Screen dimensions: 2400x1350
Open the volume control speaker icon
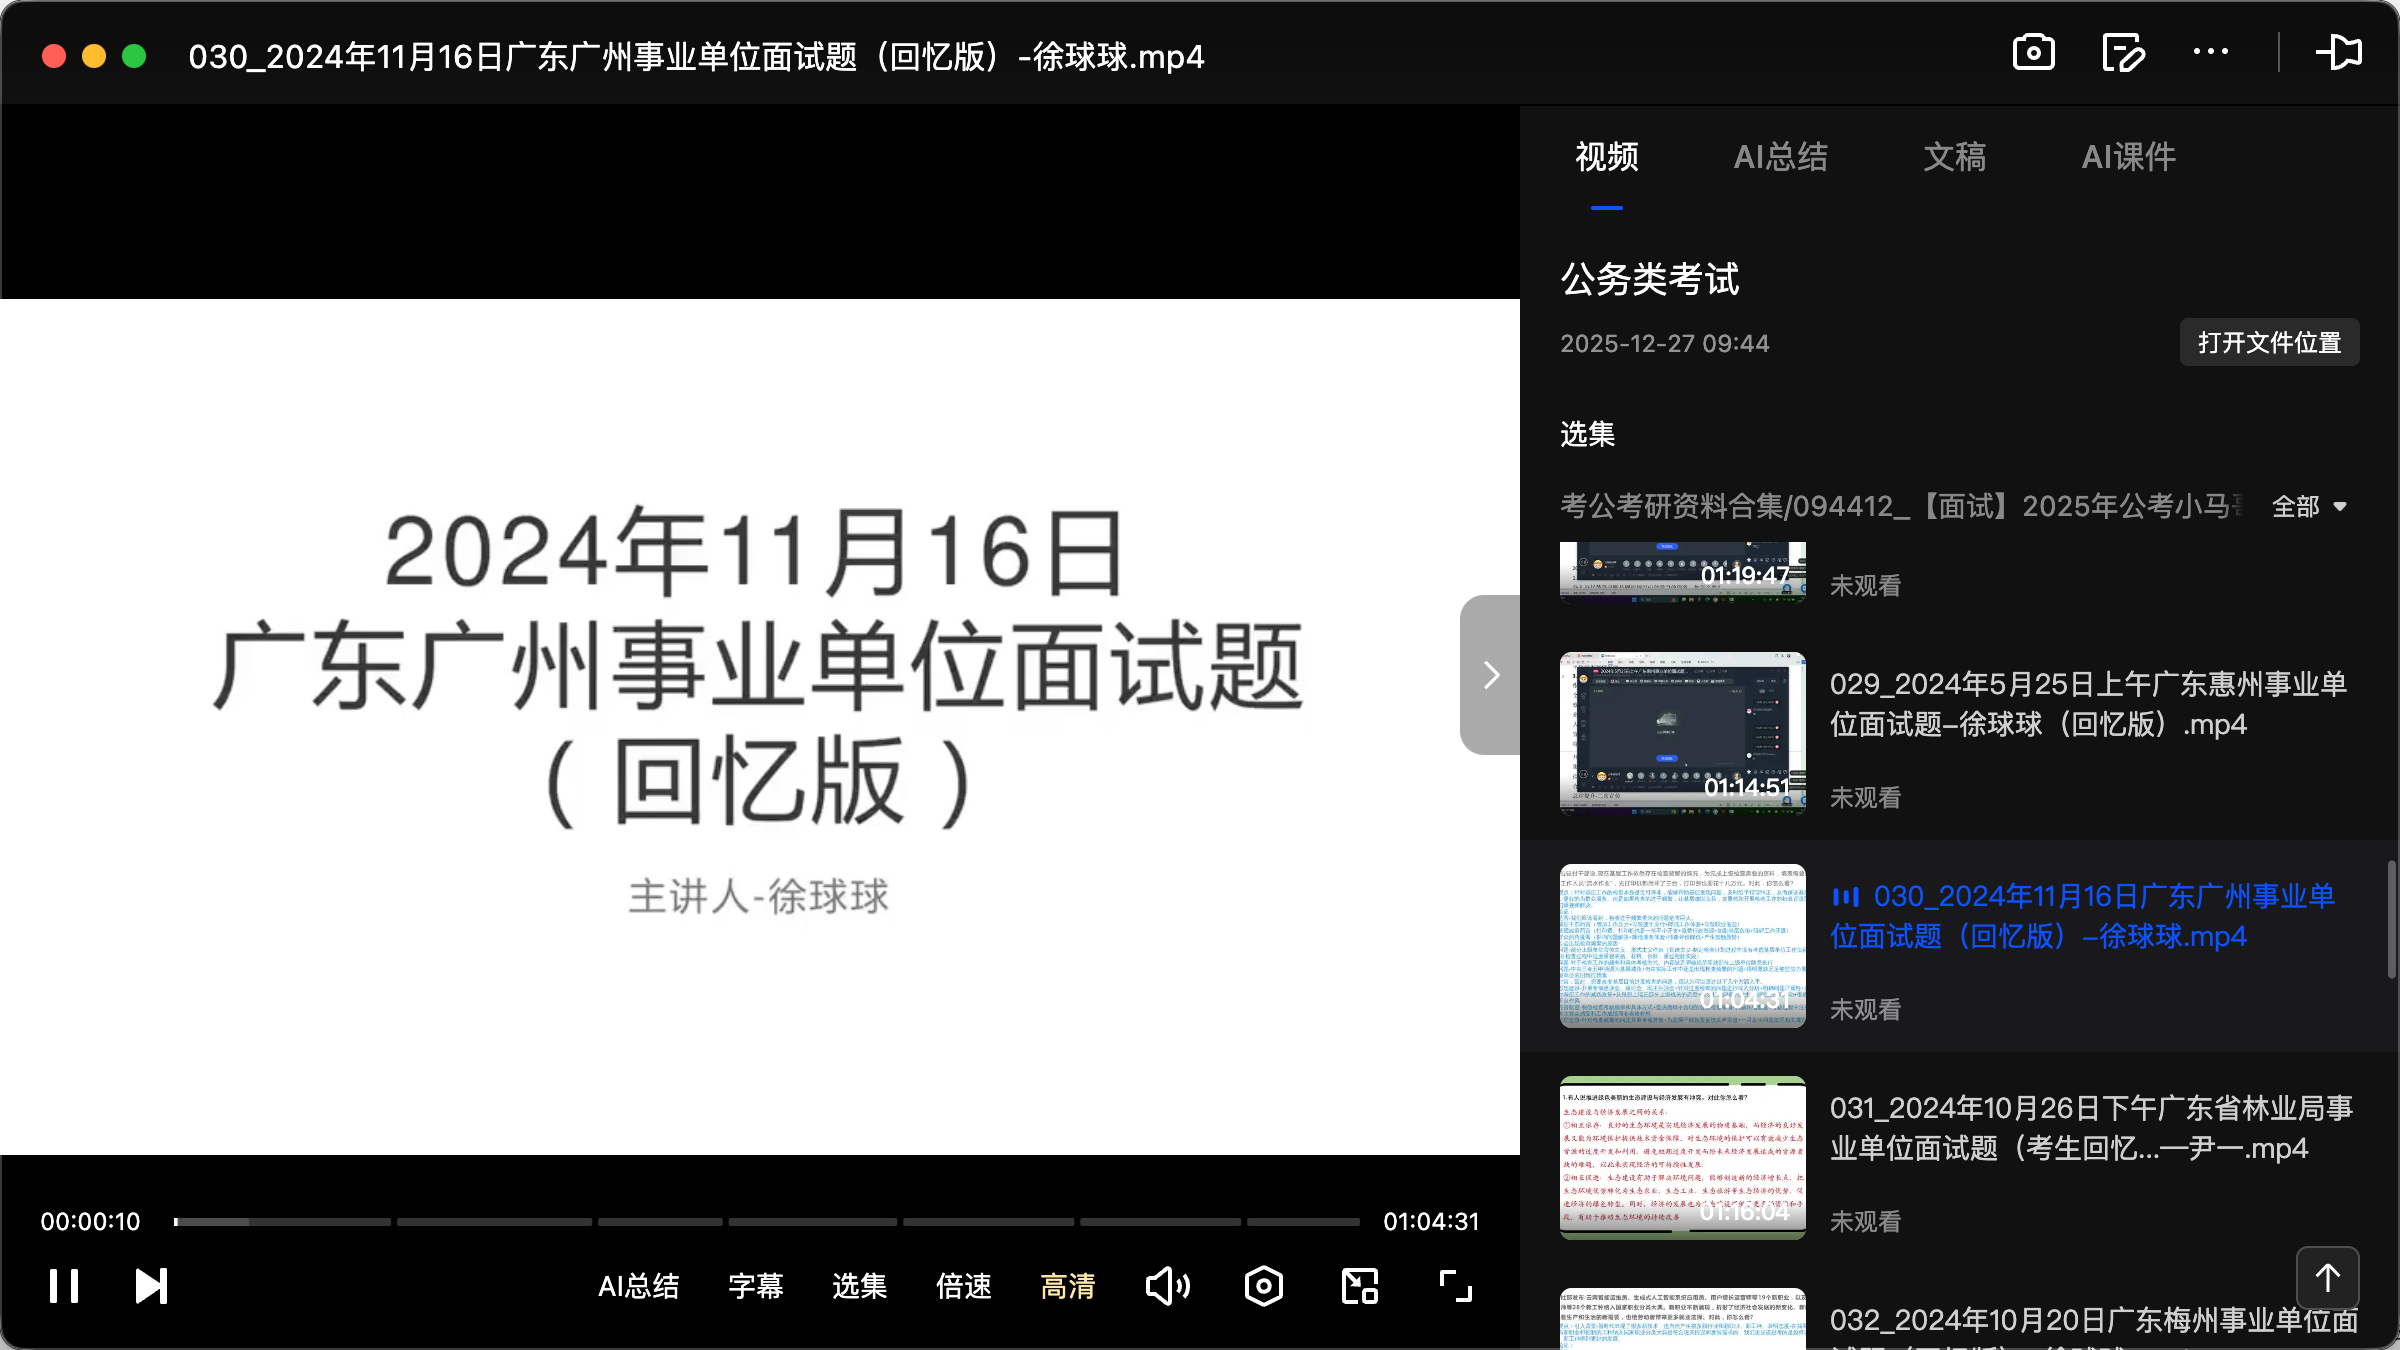[1167, 1286]
